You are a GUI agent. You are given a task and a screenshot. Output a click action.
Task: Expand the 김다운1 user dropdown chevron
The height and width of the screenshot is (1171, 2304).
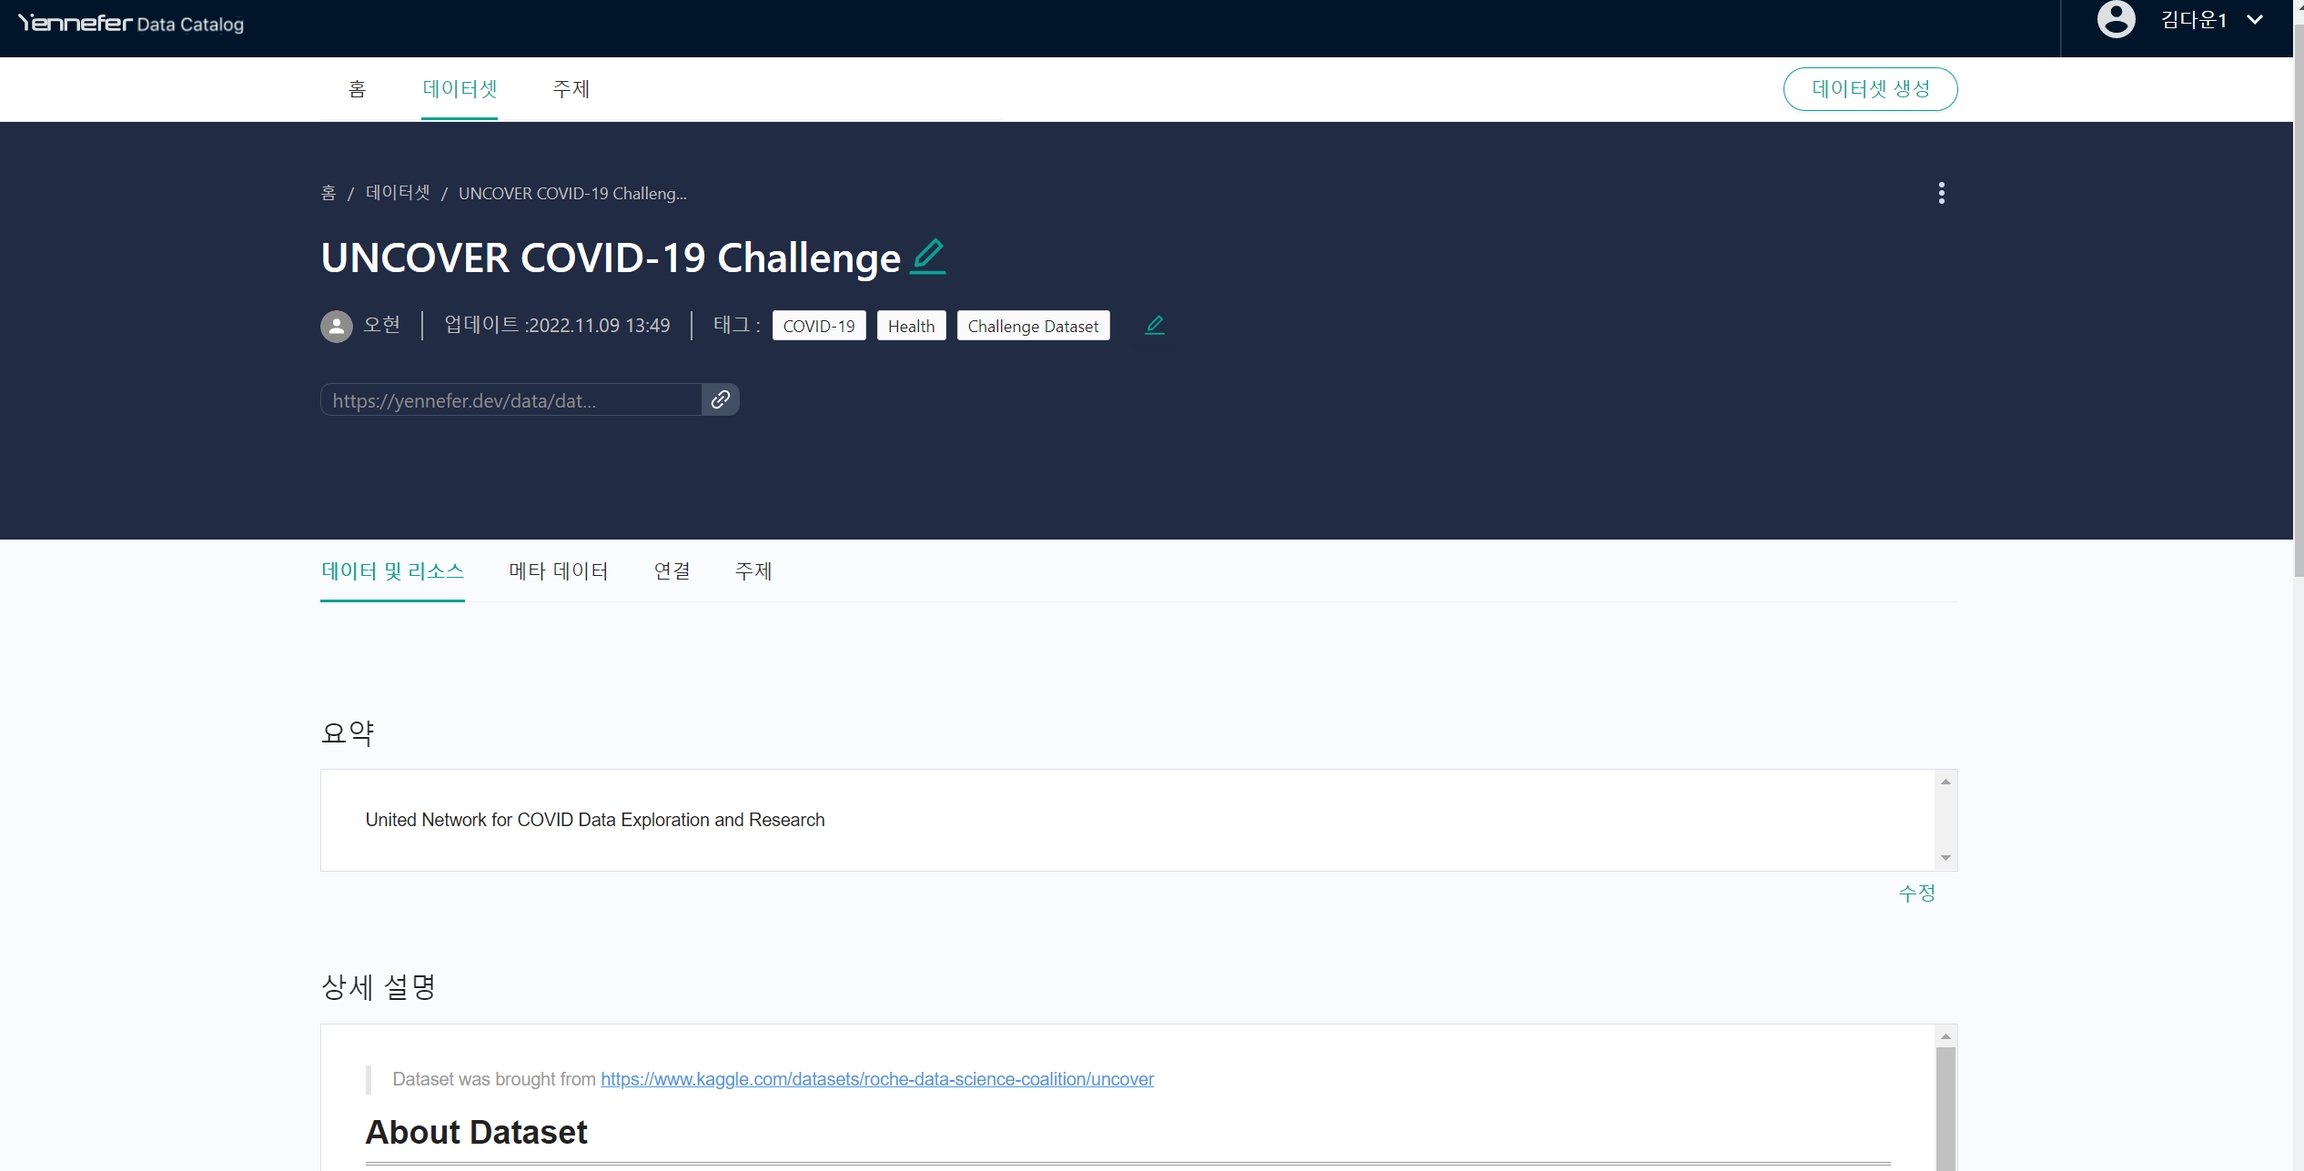point(2255,20)
